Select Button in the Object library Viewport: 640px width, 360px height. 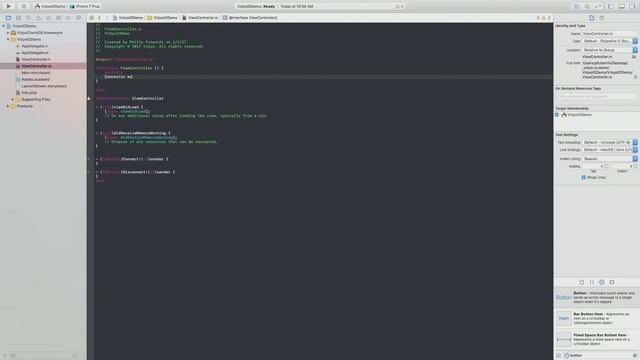click(x=597, y=297)
